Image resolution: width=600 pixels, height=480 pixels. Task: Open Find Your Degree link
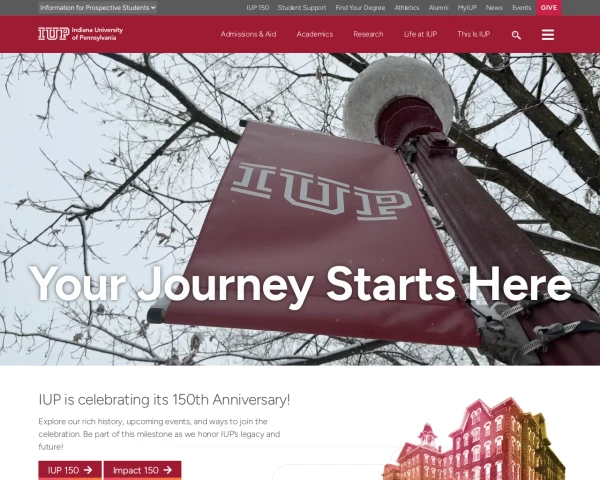[360, 8]
